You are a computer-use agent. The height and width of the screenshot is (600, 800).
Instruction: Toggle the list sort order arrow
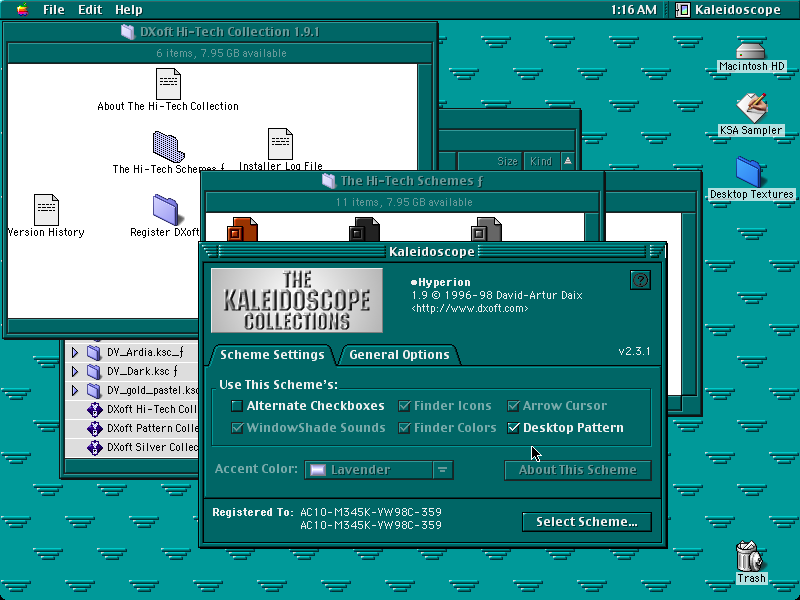pyautogui.click(x=567, y=162)
